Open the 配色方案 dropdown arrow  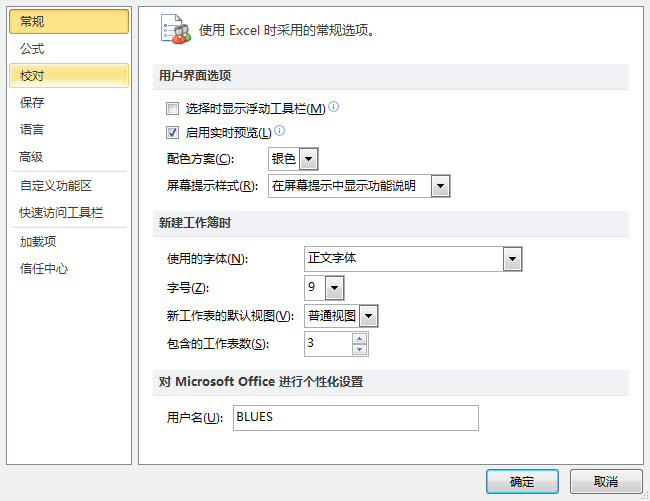pyautogui.click(x=308, y=159)
